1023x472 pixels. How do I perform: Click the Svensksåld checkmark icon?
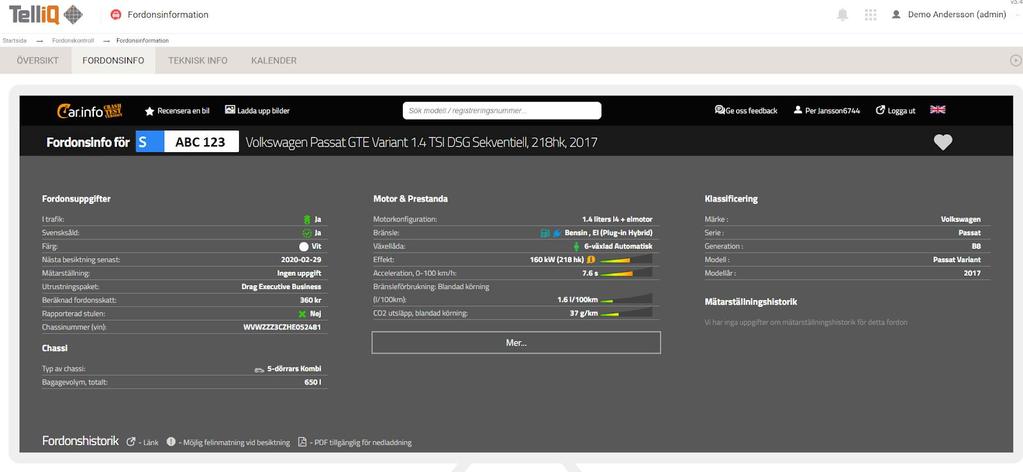pyautogui.click(x=307, y=233)
